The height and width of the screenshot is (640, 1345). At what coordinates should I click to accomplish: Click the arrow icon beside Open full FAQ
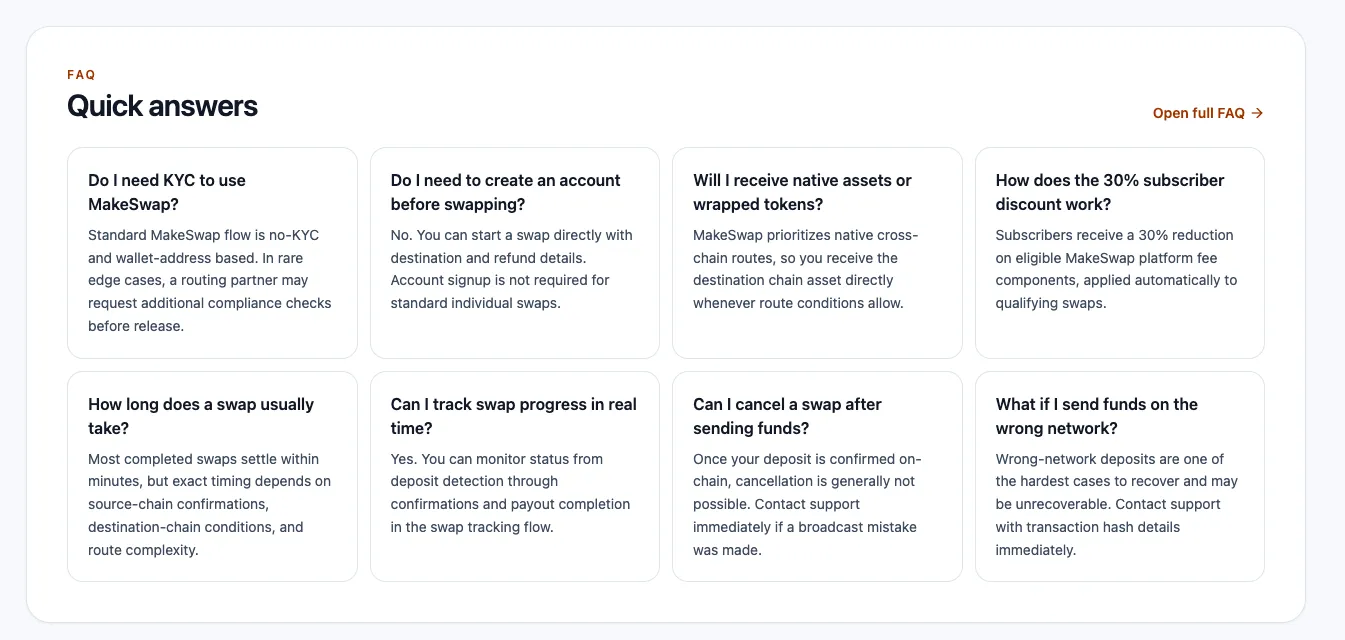coord(1257,113)
